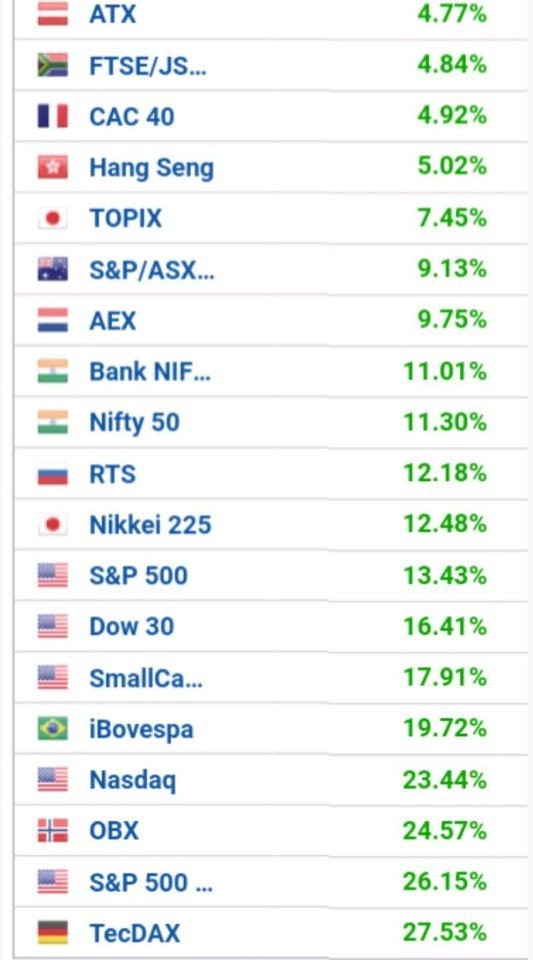Image resolution: width=533 pixels, height=960 pixels.
Task: Click the Germany flag next to TecDAX
Action: (53, 933)
